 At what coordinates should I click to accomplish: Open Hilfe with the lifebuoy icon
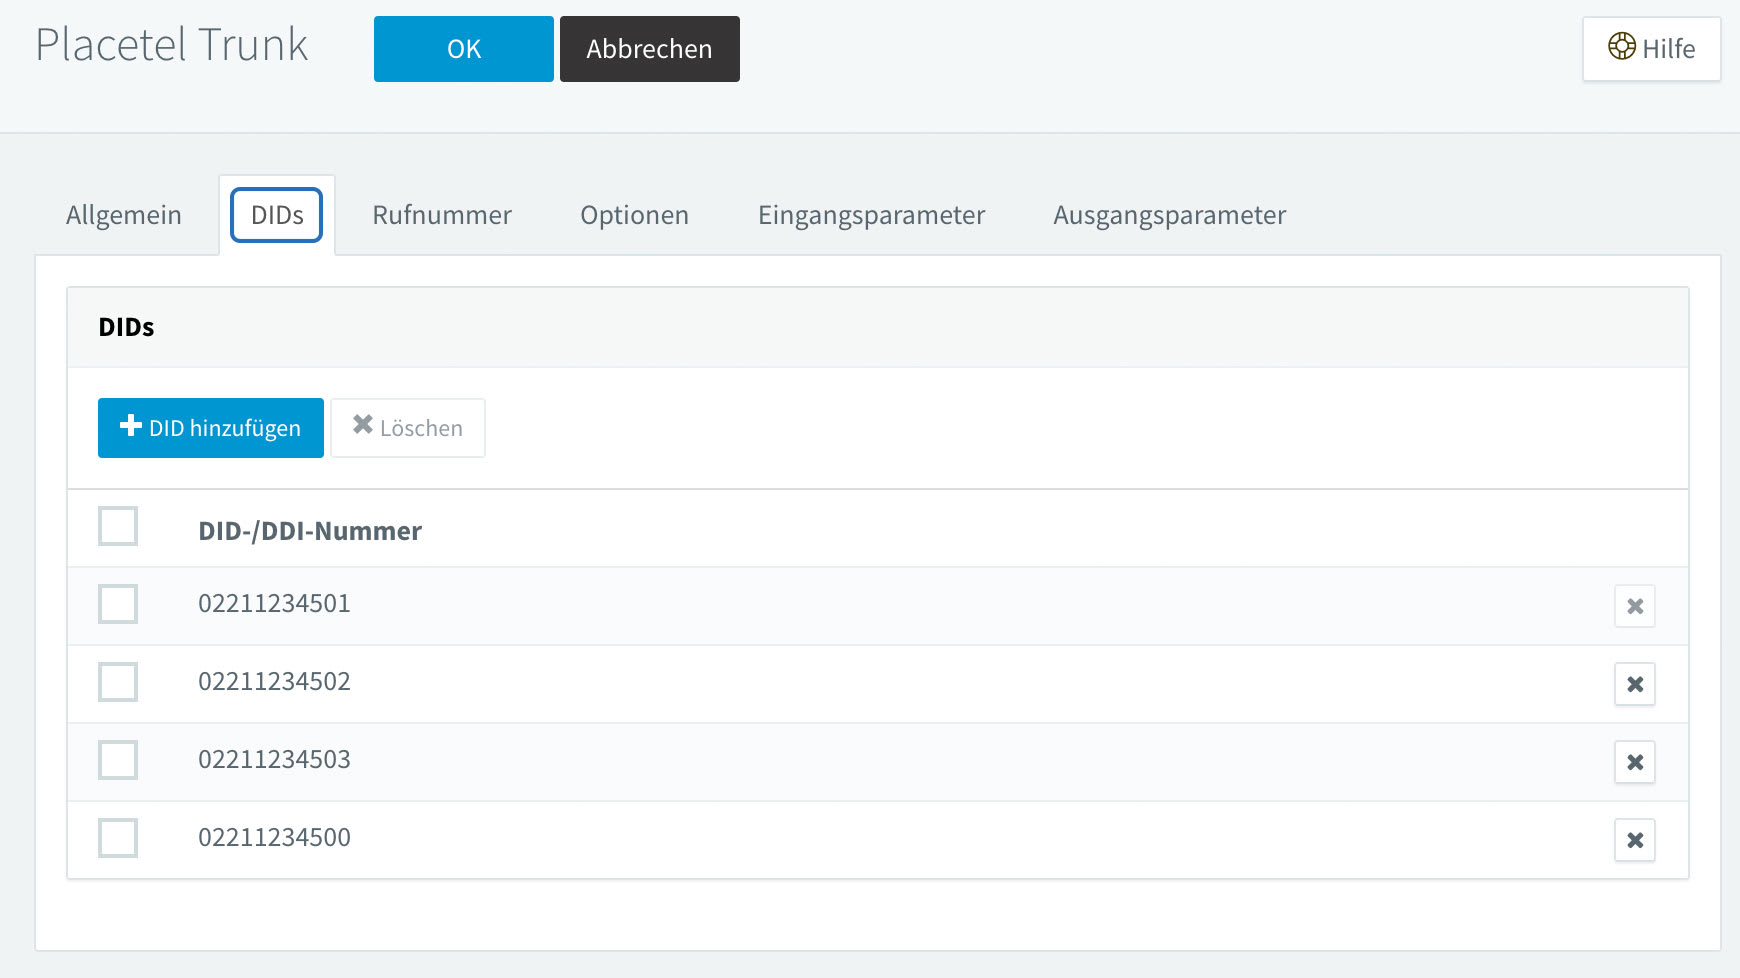coord(1651,48)
